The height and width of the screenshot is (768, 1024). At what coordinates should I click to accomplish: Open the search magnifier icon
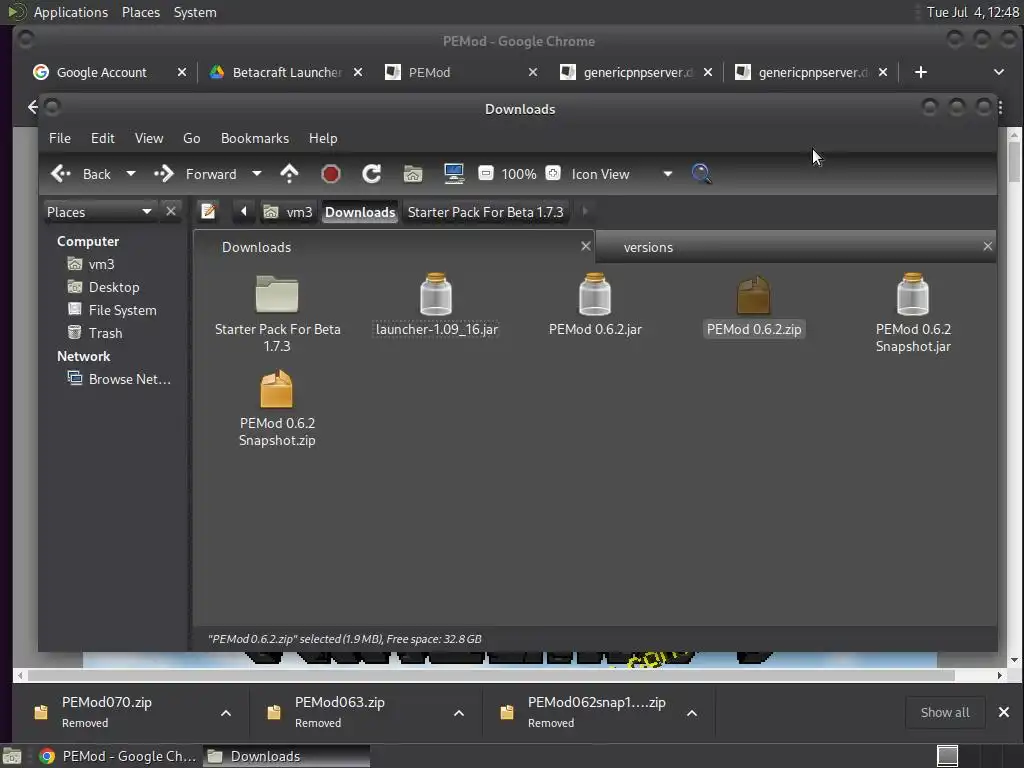[x=701, y=173]
